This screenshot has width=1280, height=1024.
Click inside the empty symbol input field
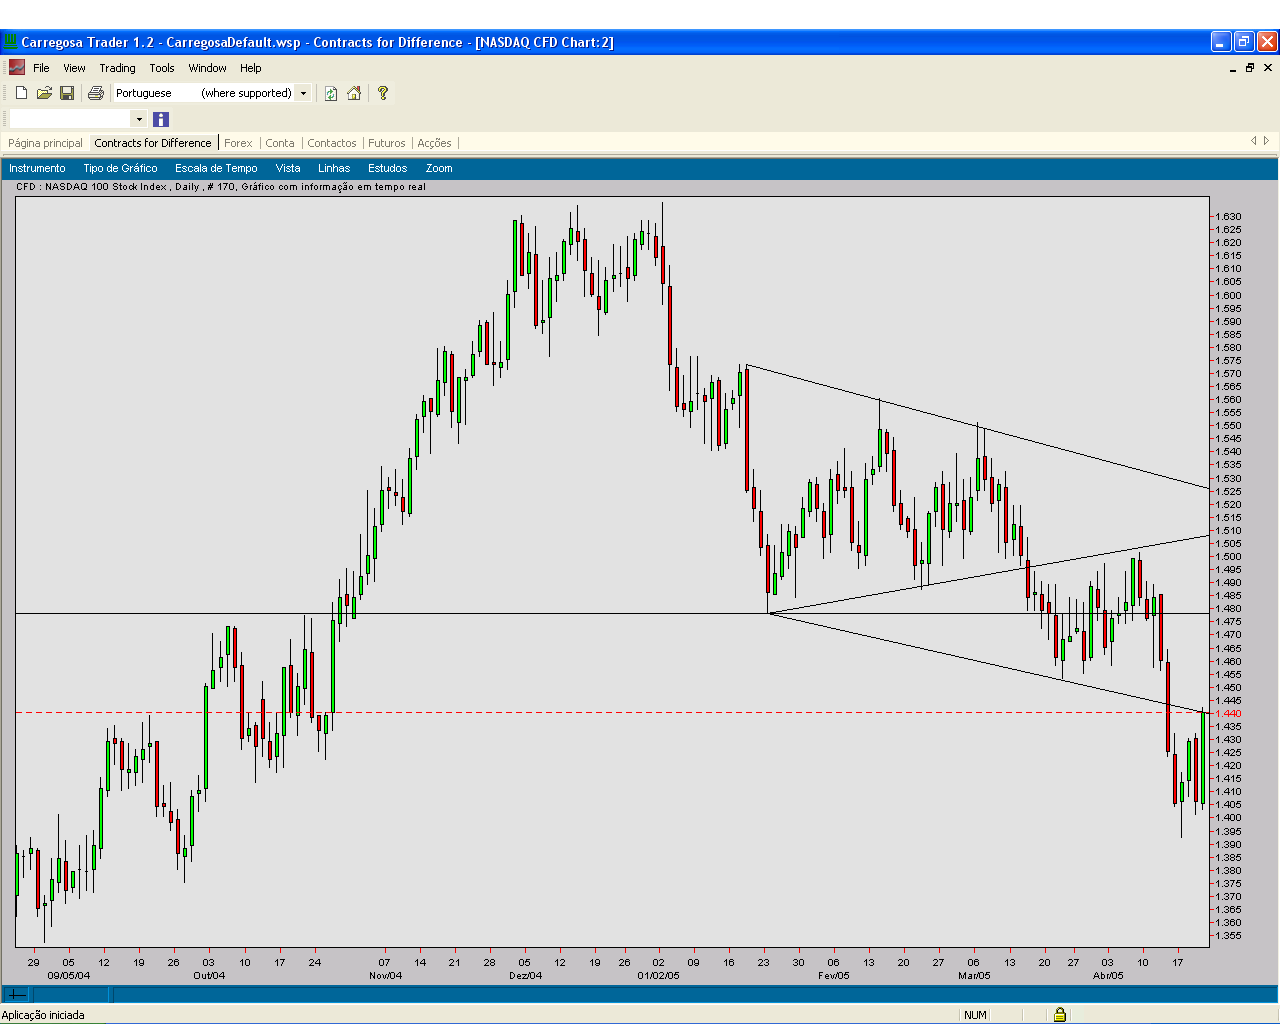[71, 119]
